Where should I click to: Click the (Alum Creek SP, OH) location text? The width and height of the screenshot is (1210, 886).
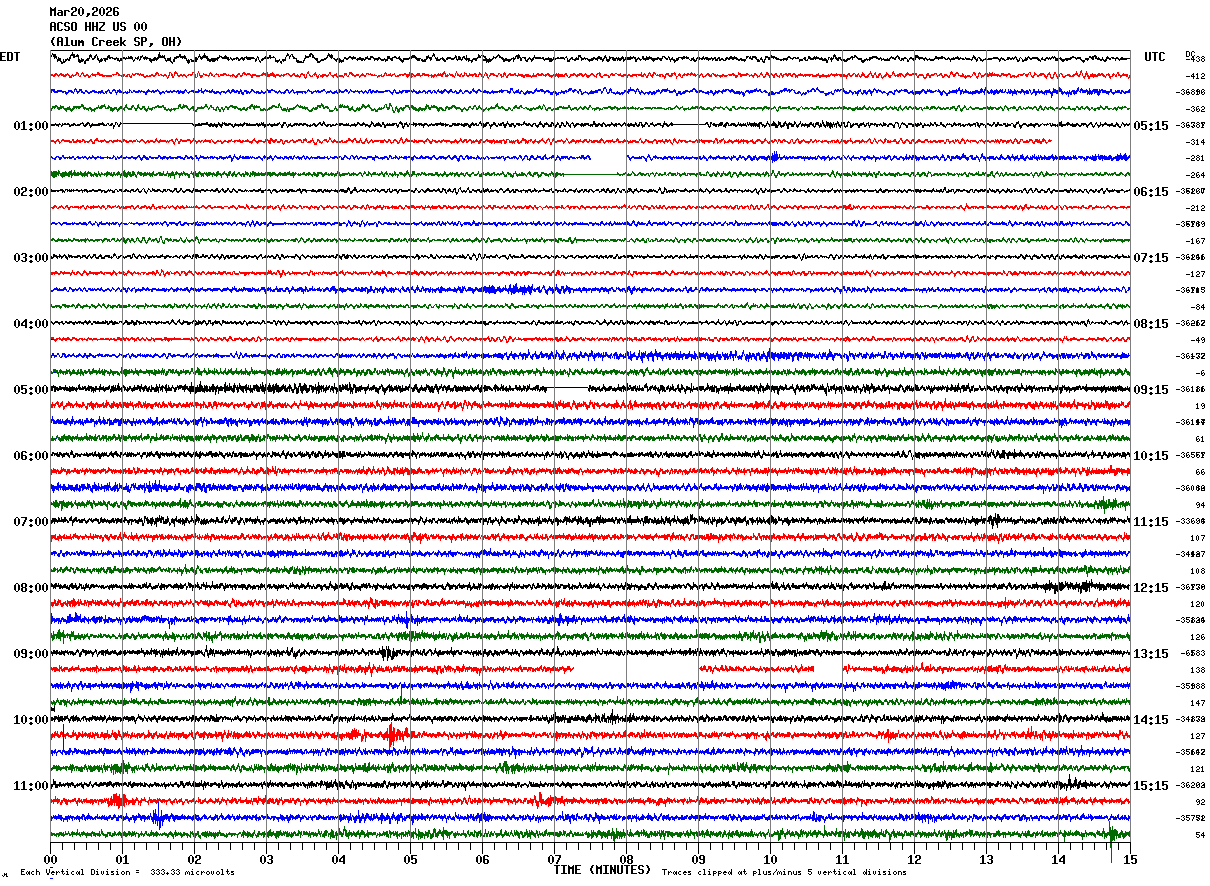click(x=116, y=42)
